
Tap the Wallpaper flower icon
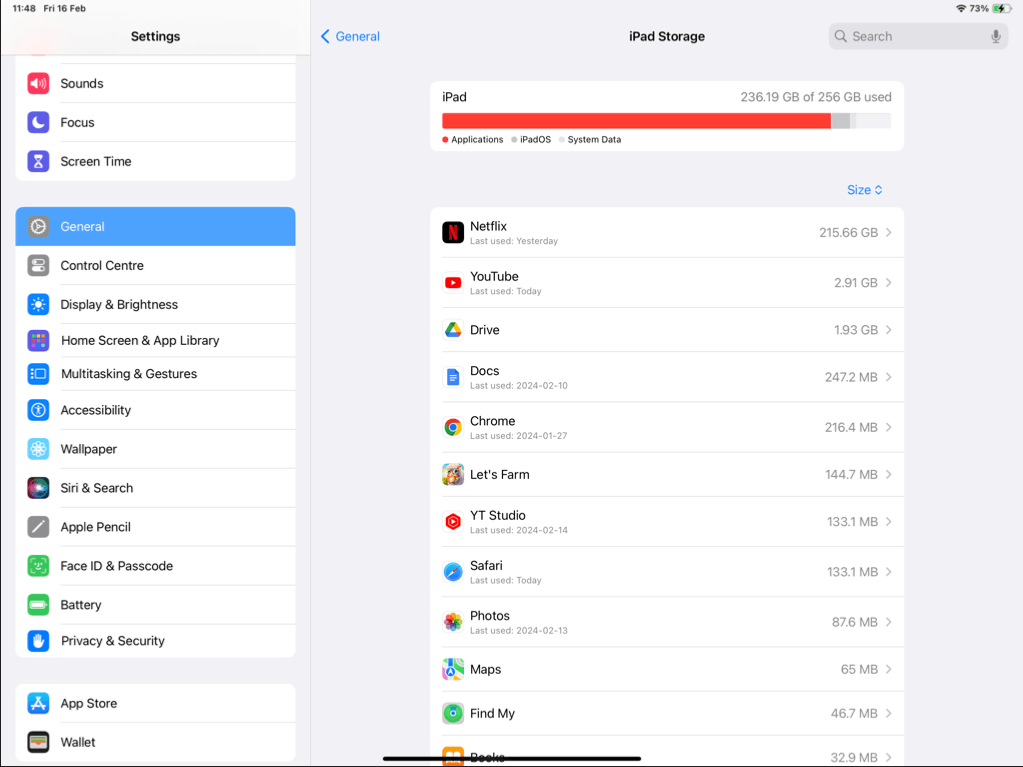[38, 449]
